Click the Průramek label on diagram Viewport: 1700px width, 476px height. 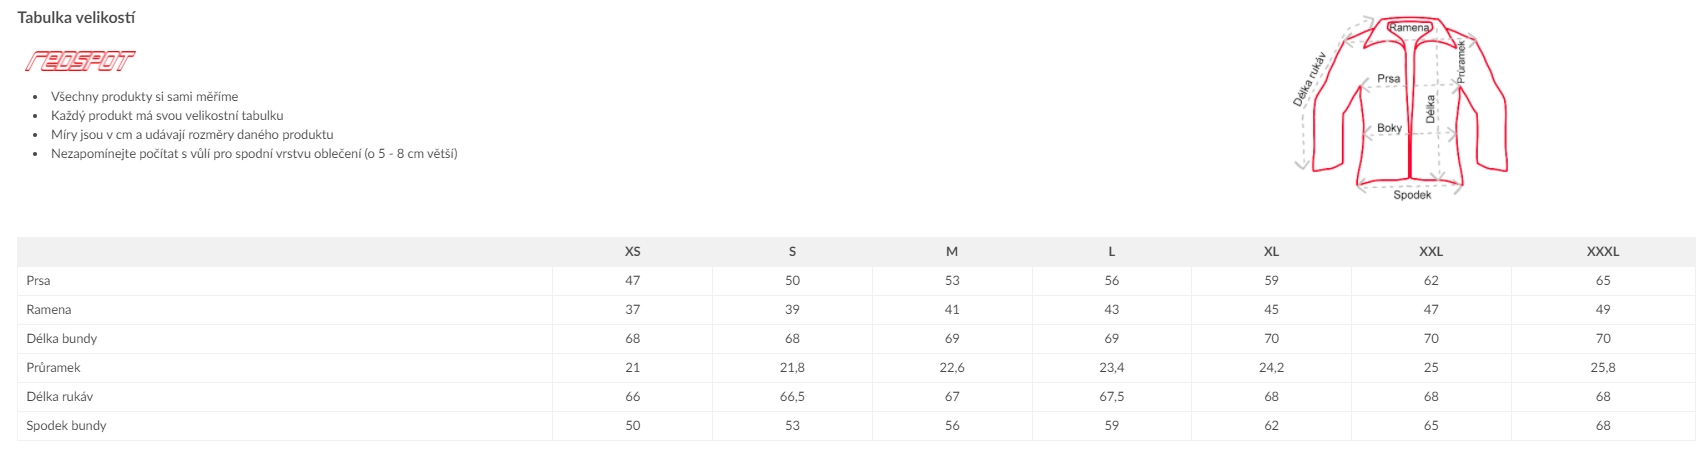(1461, 61)
